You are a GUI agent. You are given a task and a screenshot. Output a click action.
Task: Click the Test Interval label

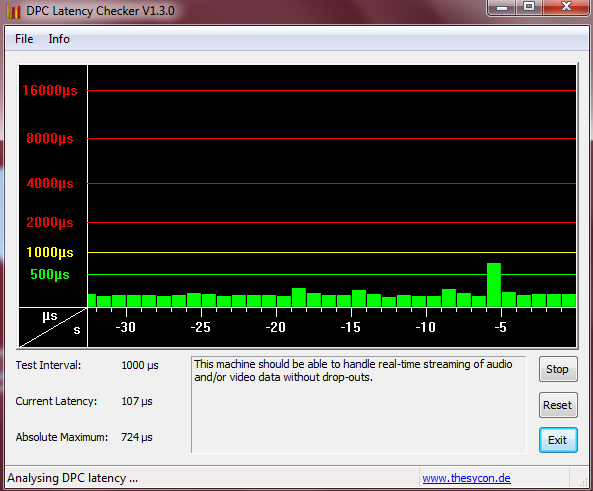tap(48, 365)
